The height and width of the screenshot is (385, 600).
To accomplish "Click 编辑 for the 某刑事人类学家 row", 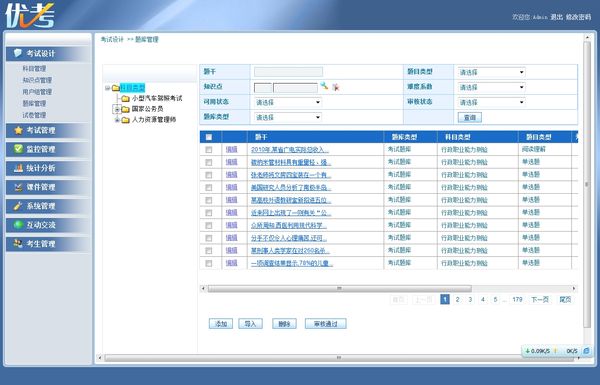I will [x=232, y=250].
